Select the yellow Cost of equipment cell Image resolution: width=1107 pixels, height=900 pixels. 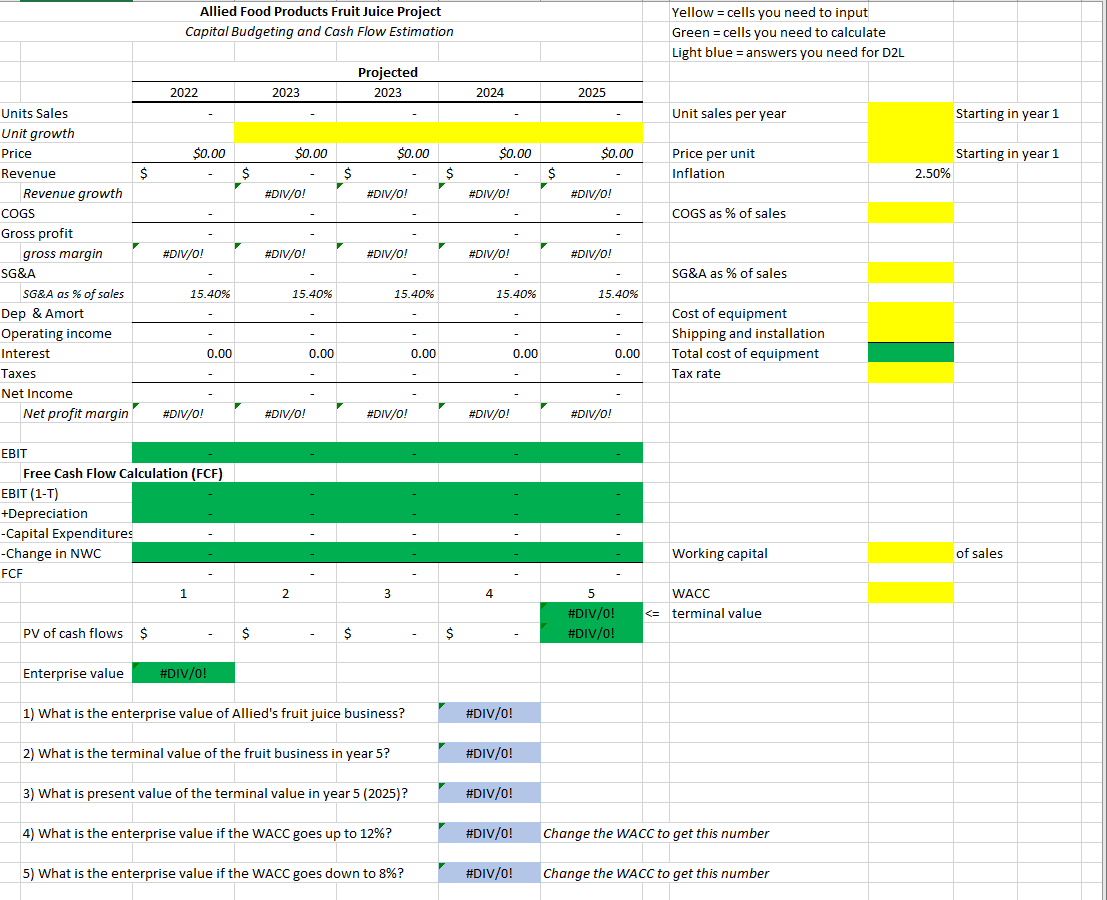click(910, 313)
